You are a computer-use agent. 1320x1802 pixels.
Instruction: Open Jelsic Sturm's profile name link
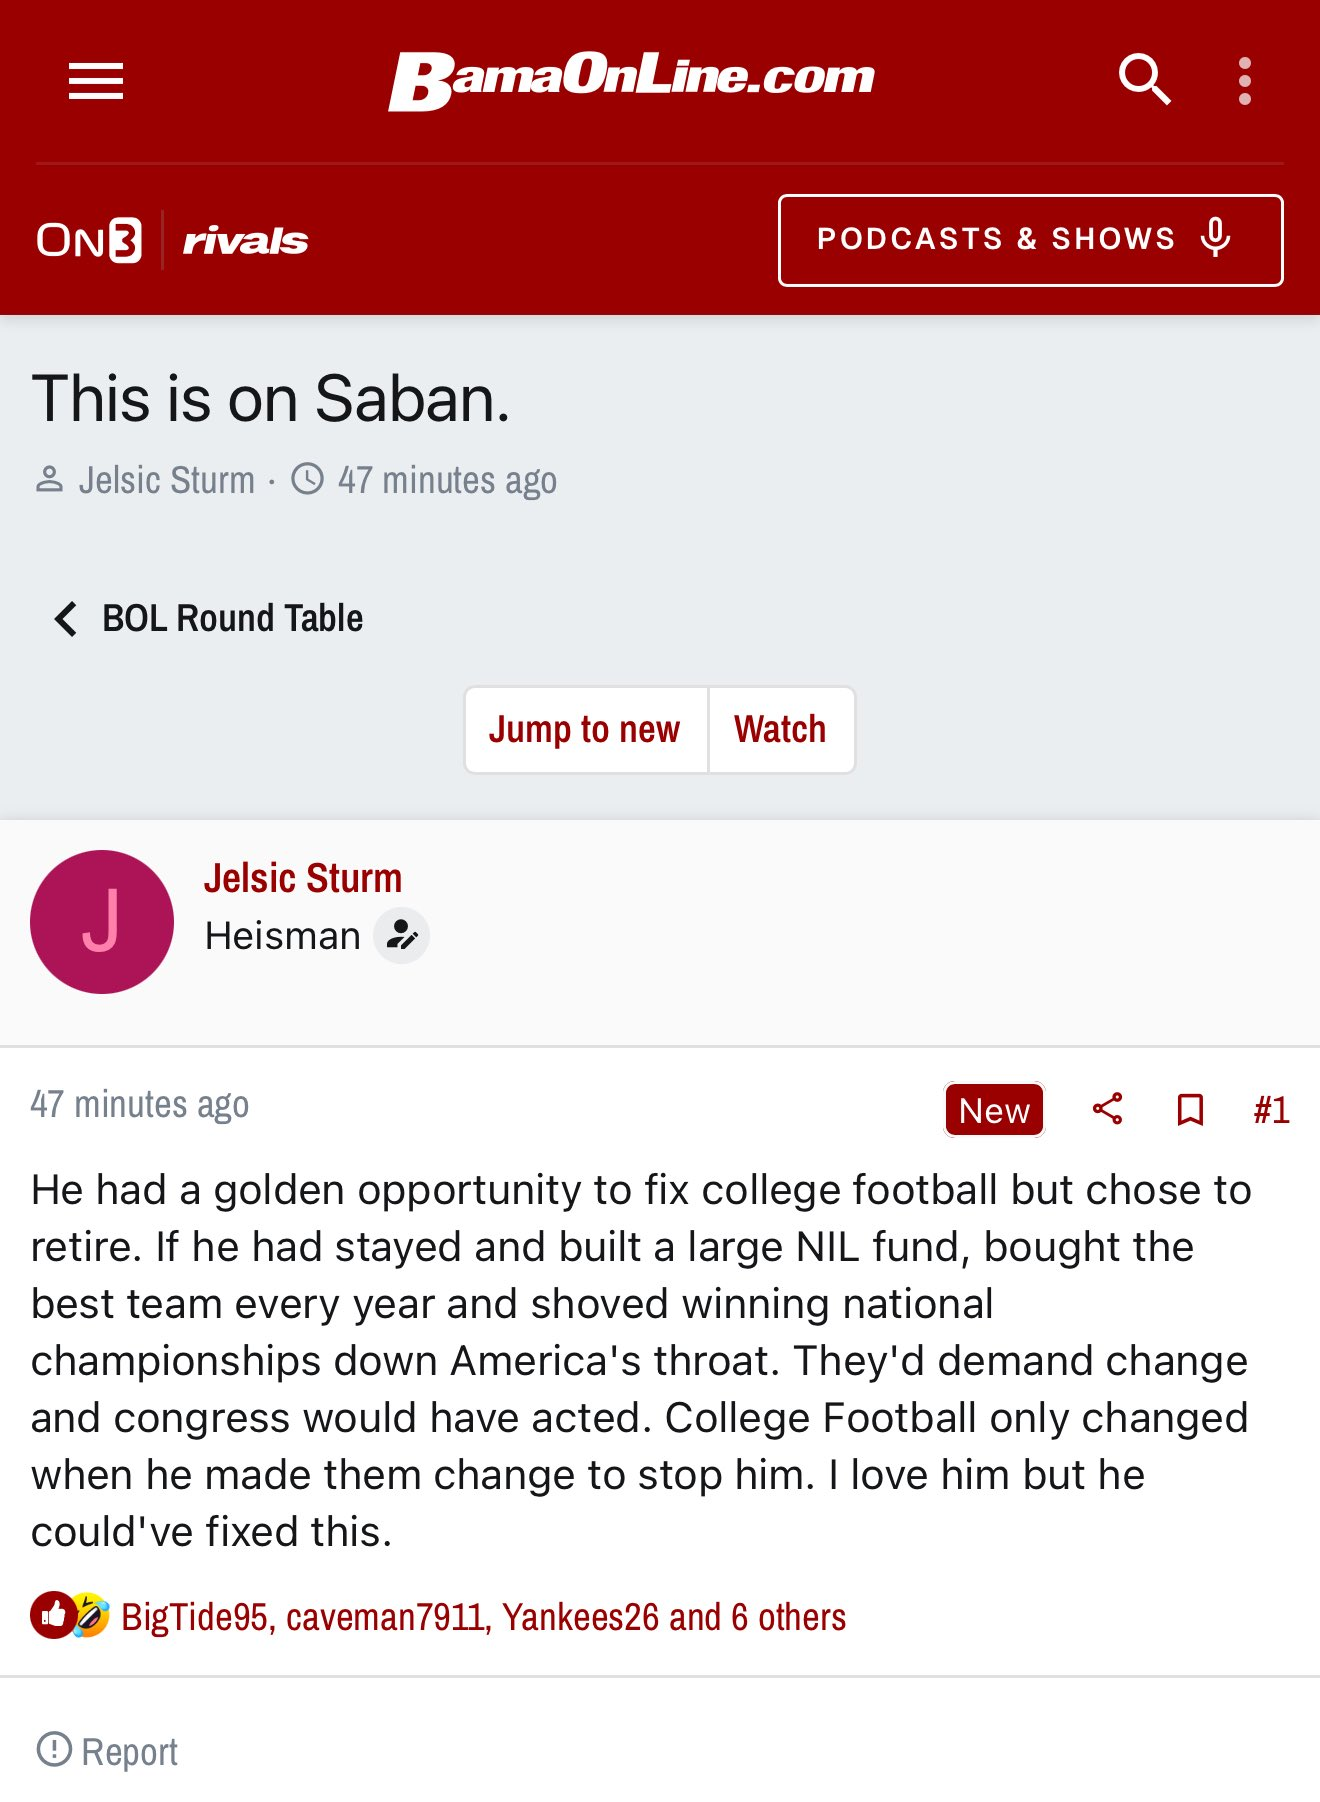pos(303,878)
